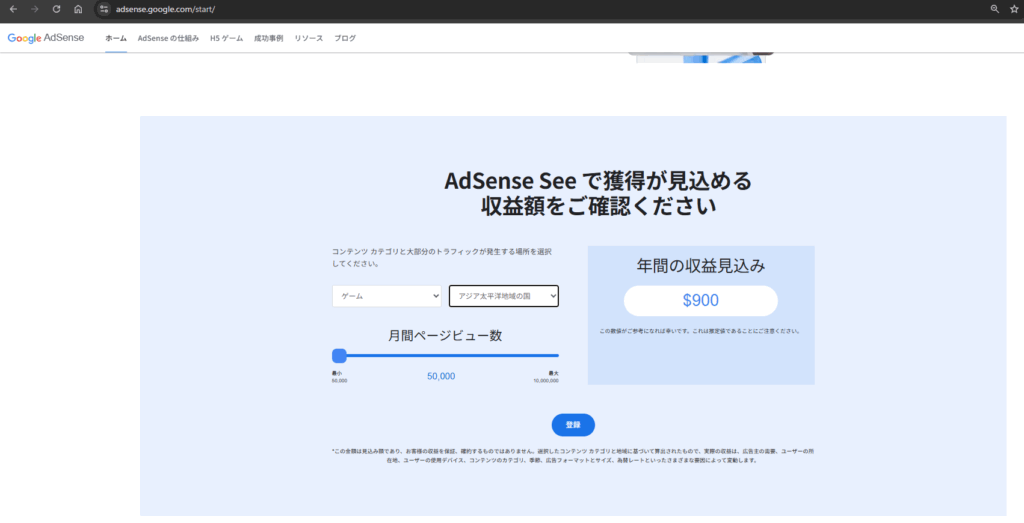
Task: Open the 成功事例 menu item
Action: pos(268,39)
